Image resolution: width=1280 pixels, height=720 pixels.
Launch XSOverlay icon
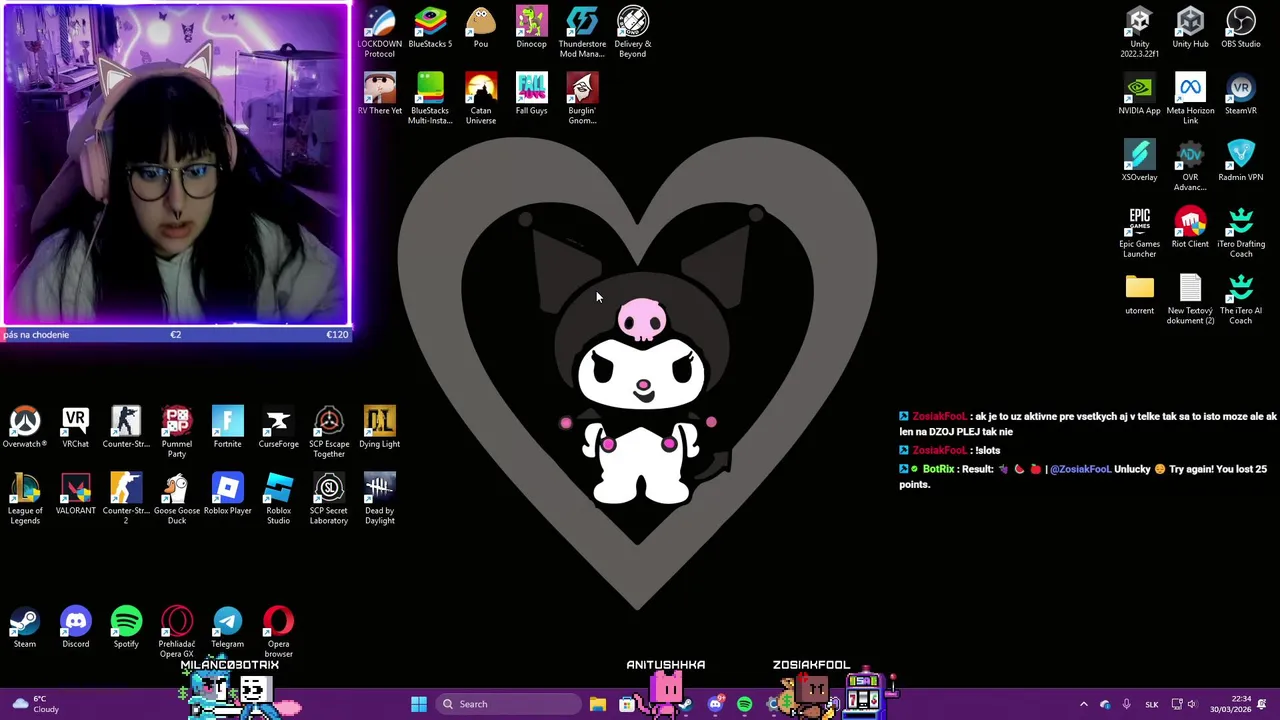pos(1139,161)
